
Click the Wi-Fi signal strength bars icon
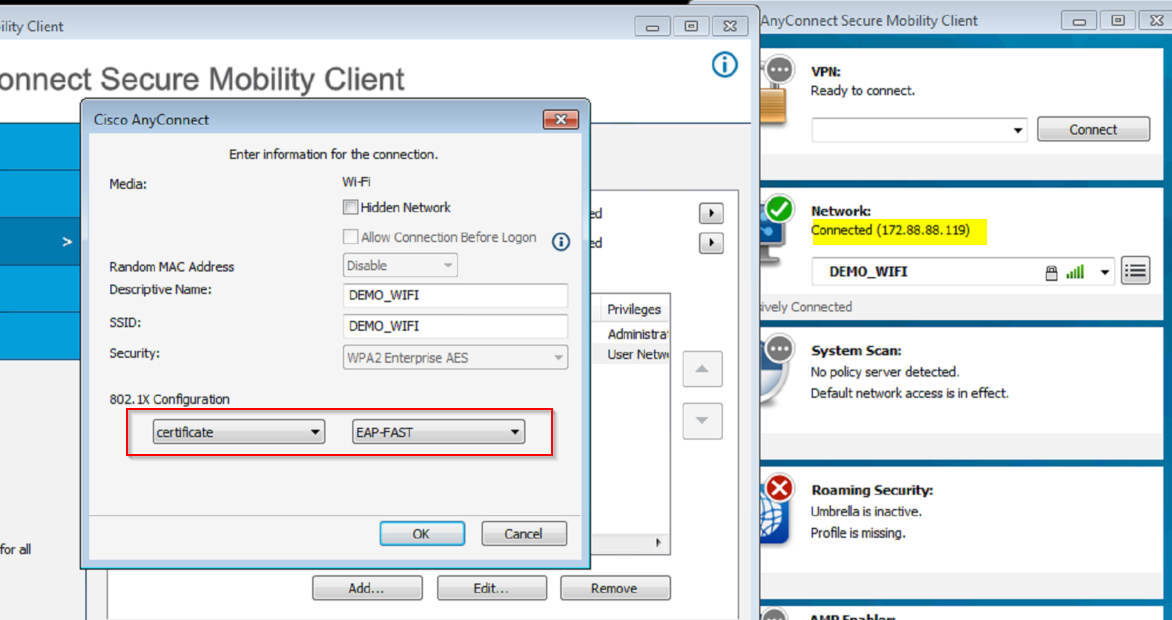click(x=1076, y=272)
